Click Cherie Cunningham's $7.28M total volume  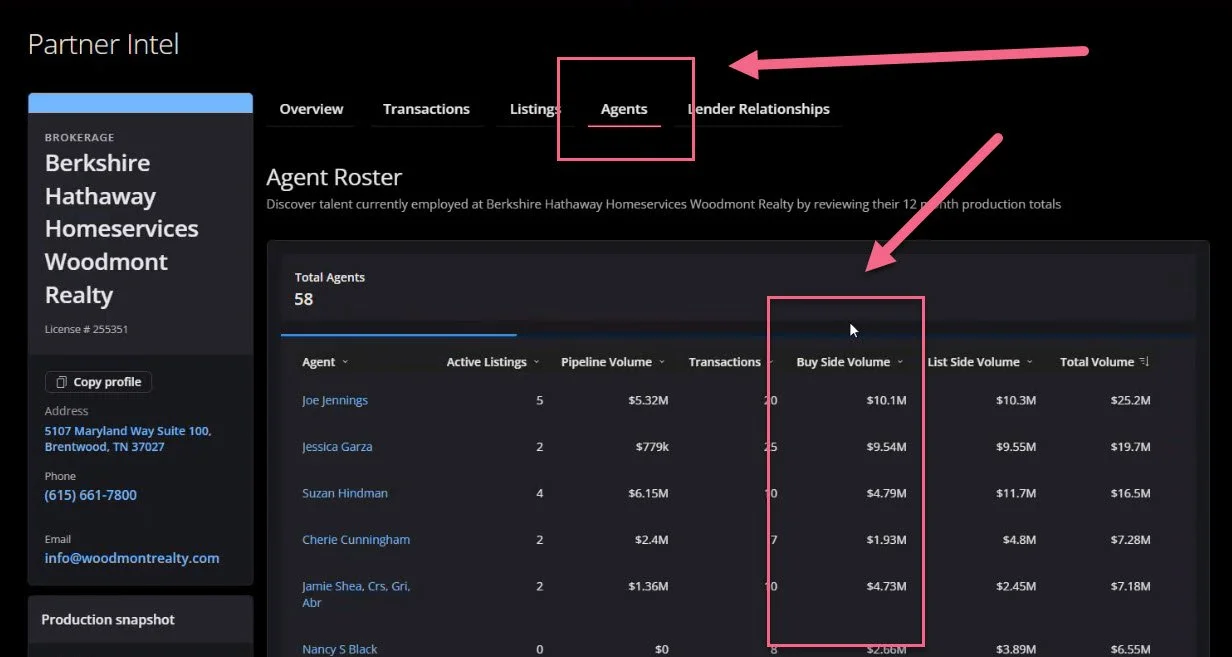[1131, 540]
